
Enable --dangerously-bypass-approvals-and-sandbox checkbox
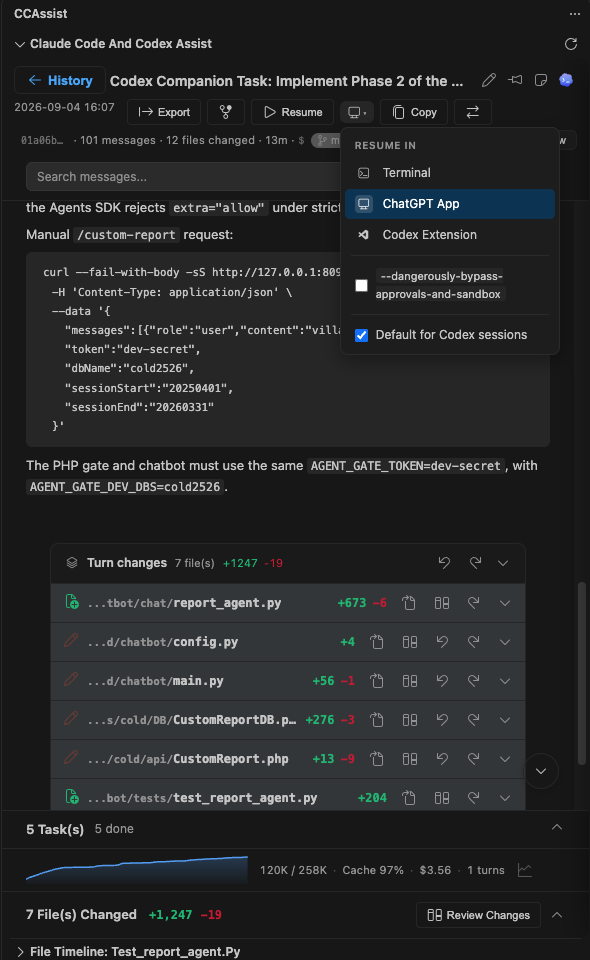362,285
